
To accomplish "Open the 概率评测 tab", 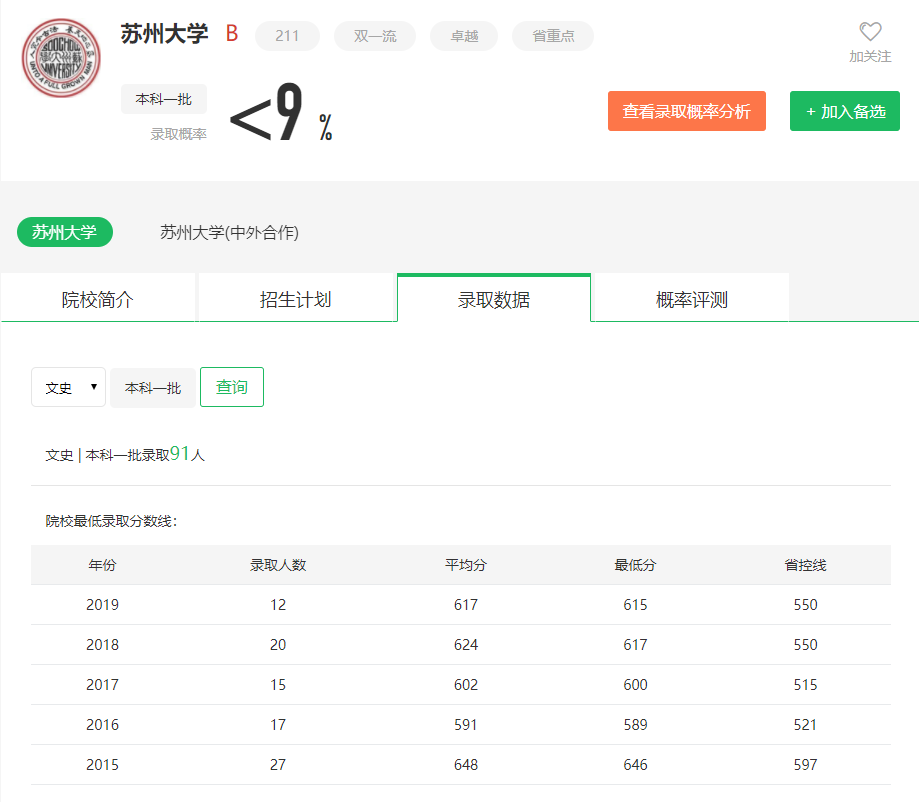I will pyautogui.click(x=692, y=299).
